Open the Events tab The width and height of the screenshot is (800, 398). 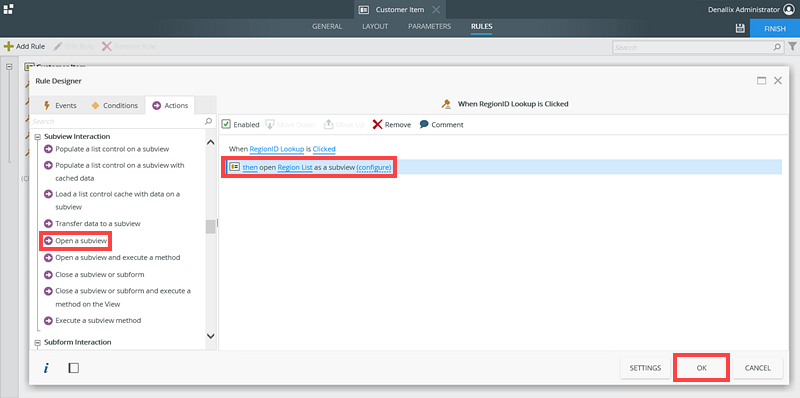tap(60, 106)
